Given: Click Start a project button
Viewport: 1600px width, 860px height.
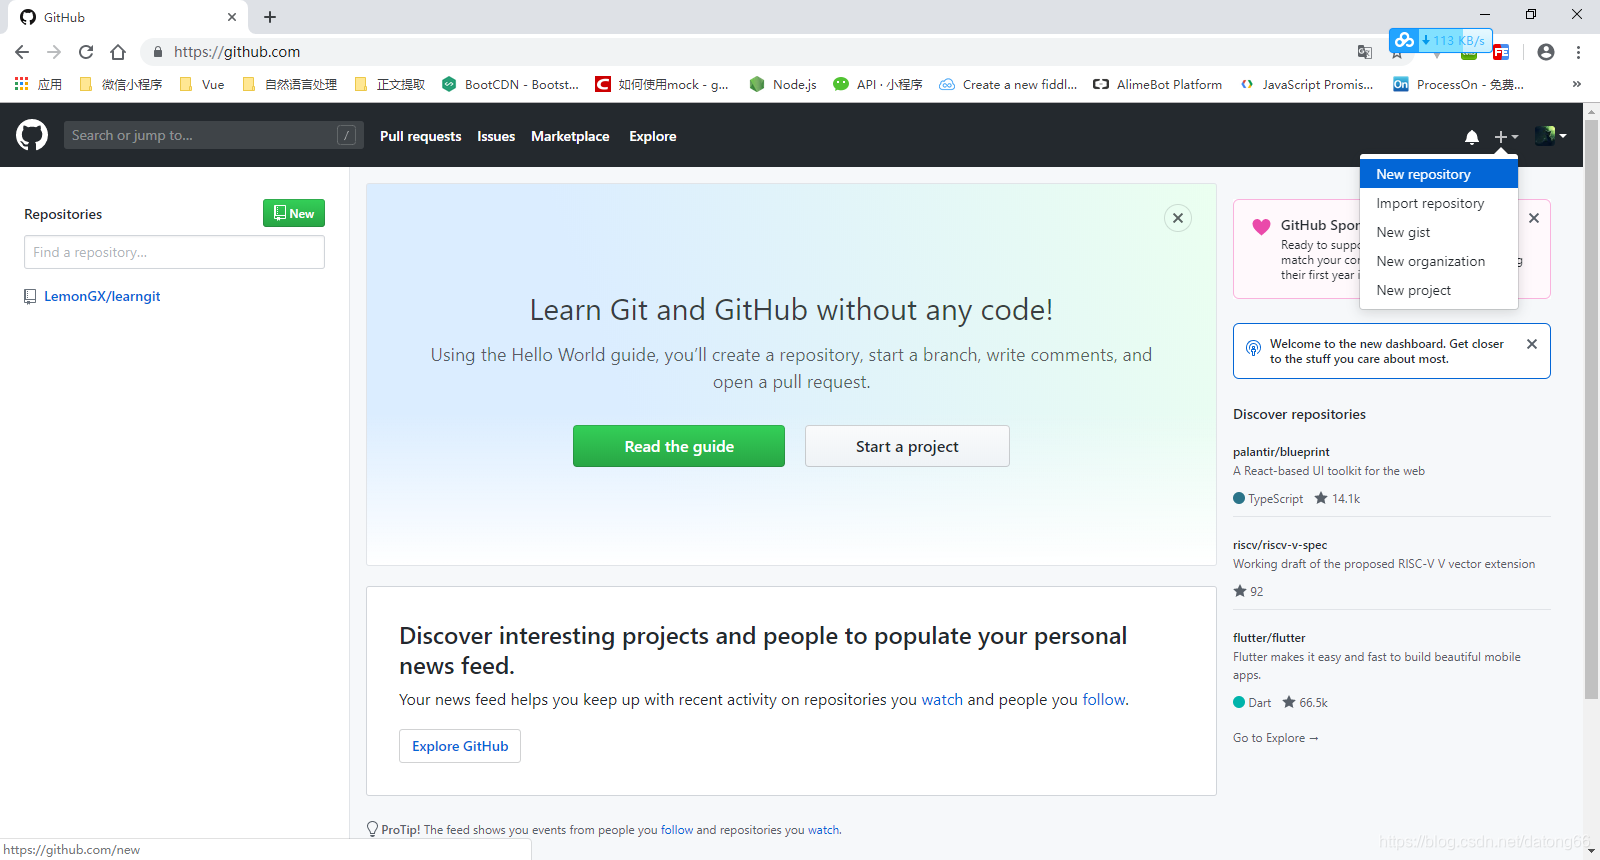Looking at the screenshot, I should (x=907, y=446).
